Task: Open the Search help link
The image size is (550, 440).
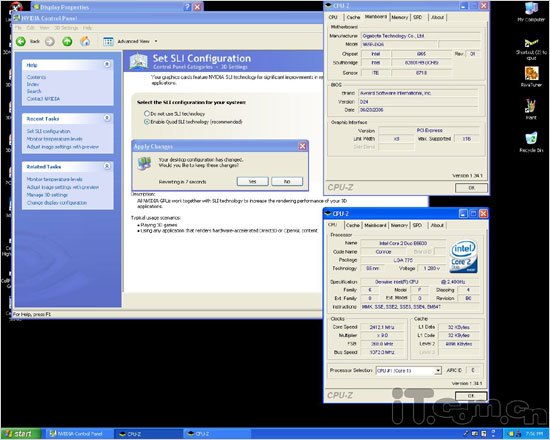Action: click(34, 91)
